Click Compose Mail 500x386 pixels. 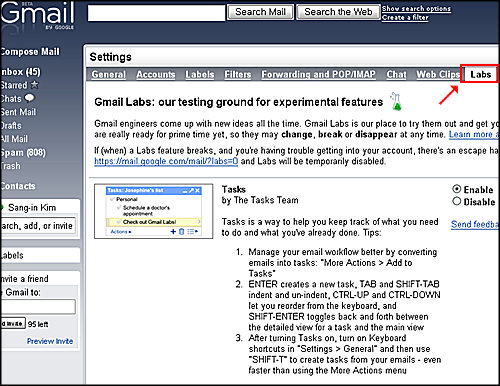30,52
